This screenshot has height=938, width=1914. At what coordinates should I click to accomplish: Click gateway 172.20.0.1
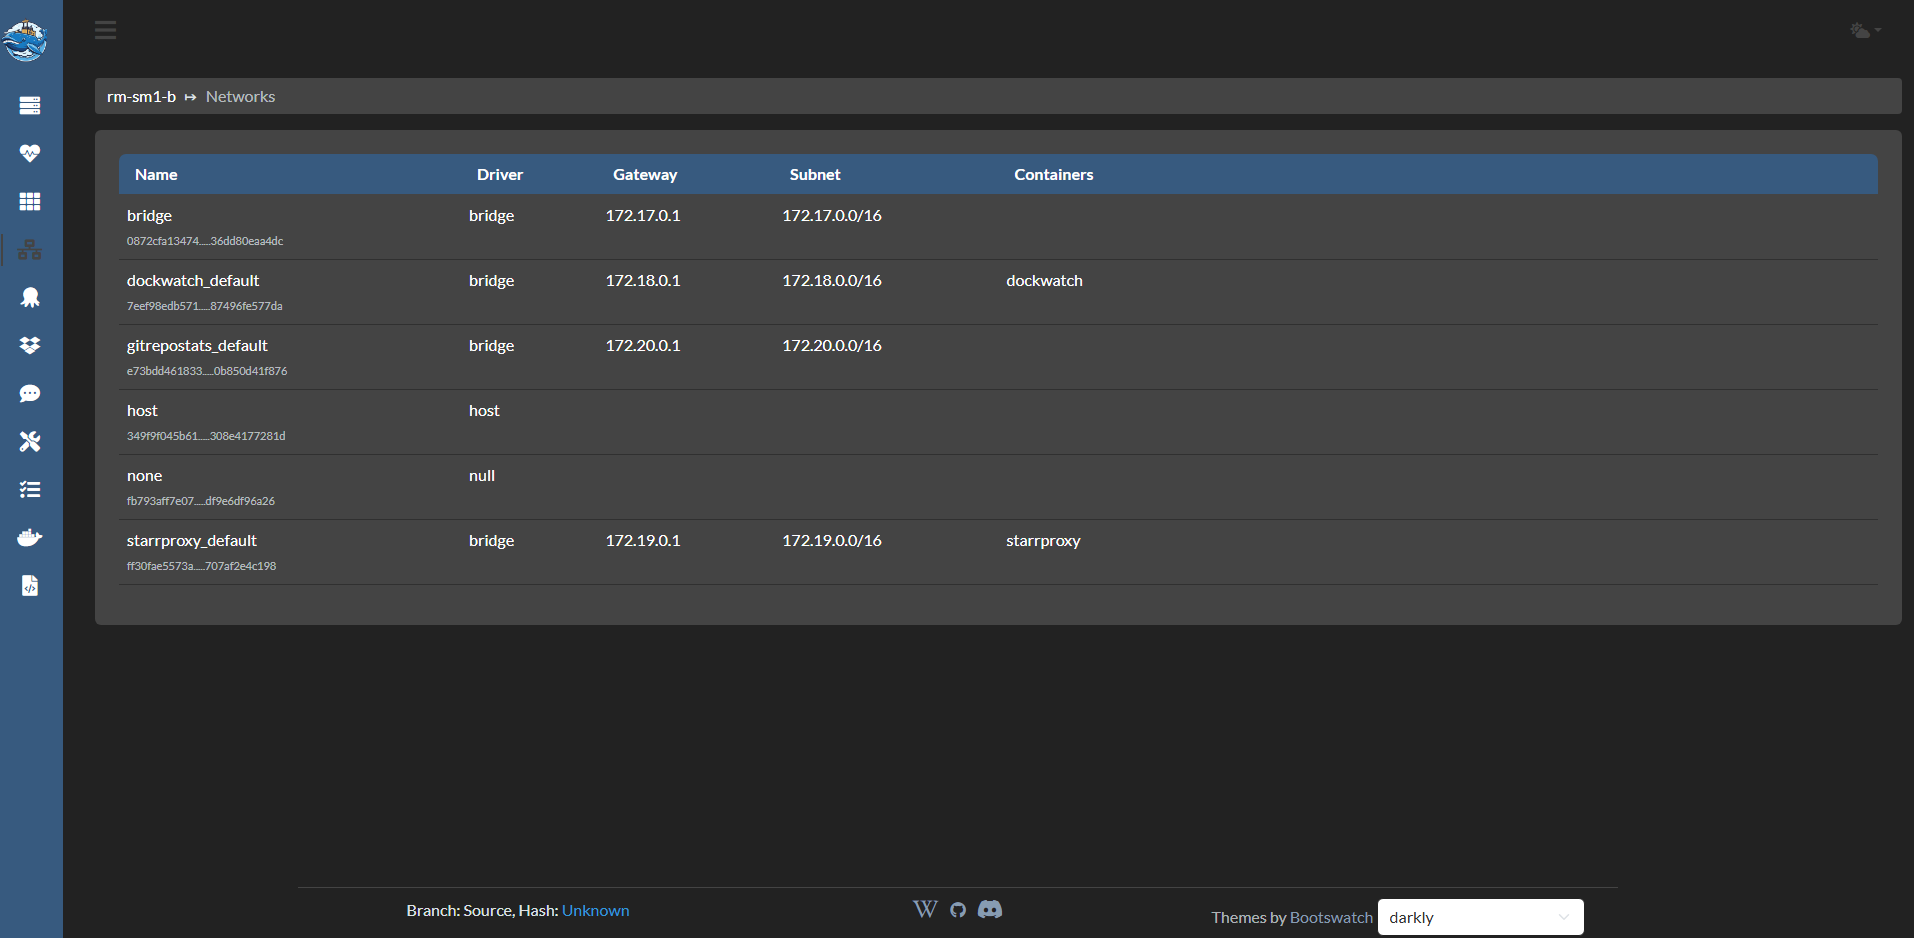pyautogui.click(x=643, y=345)
